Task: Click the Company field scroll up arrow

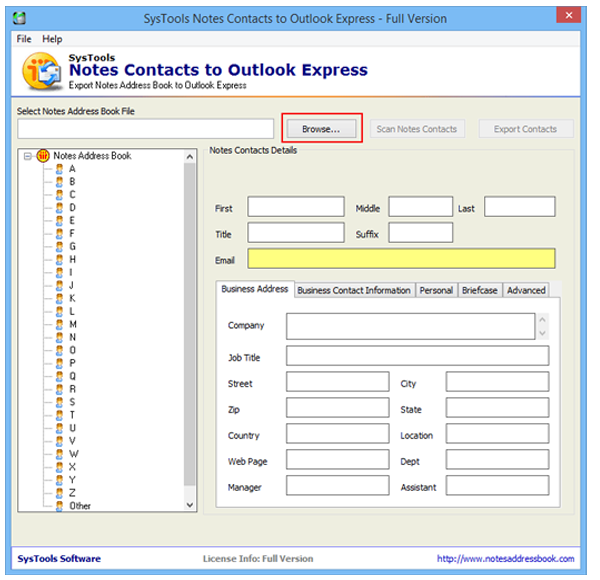Action: click(542, 319)
